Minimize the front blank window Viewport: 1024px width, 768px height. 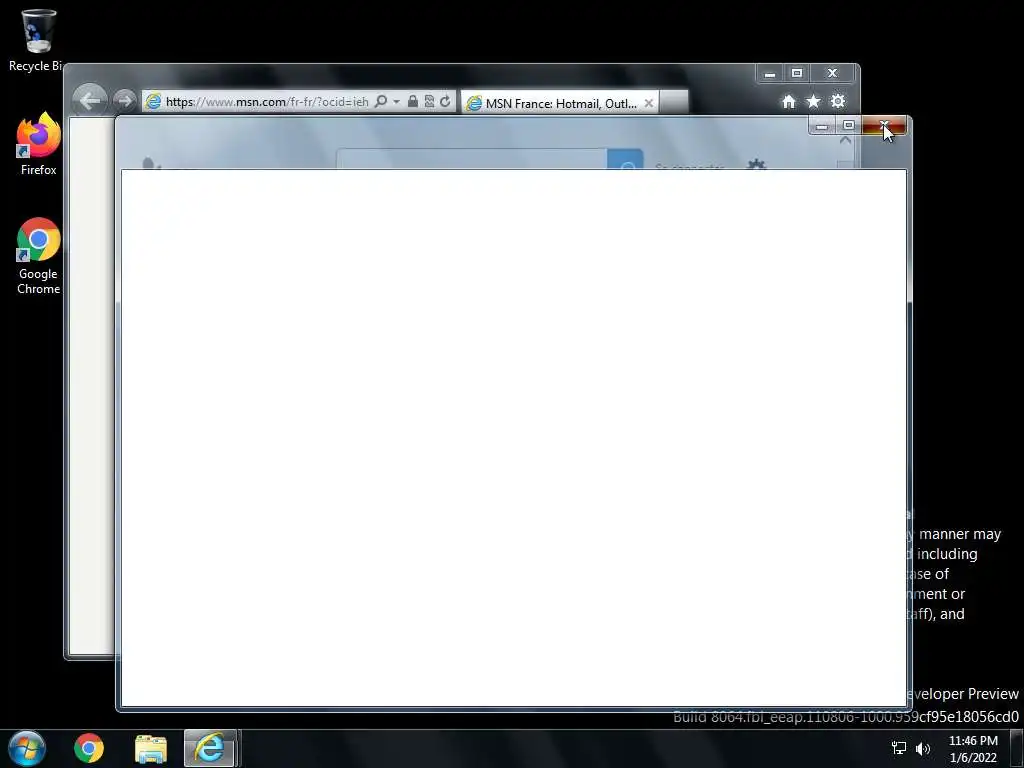coord(822,125)
